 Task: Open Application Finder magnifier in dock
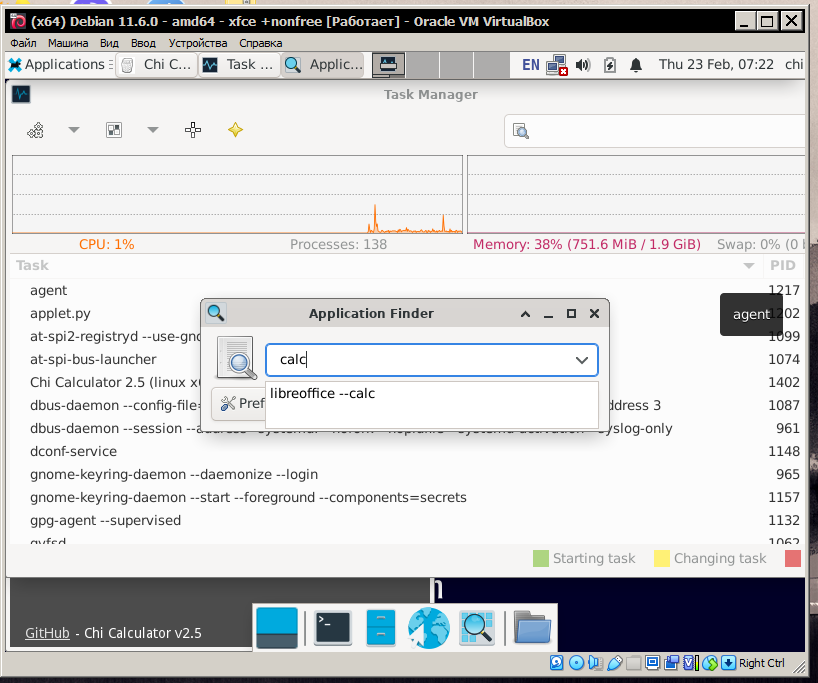point(477,628)
